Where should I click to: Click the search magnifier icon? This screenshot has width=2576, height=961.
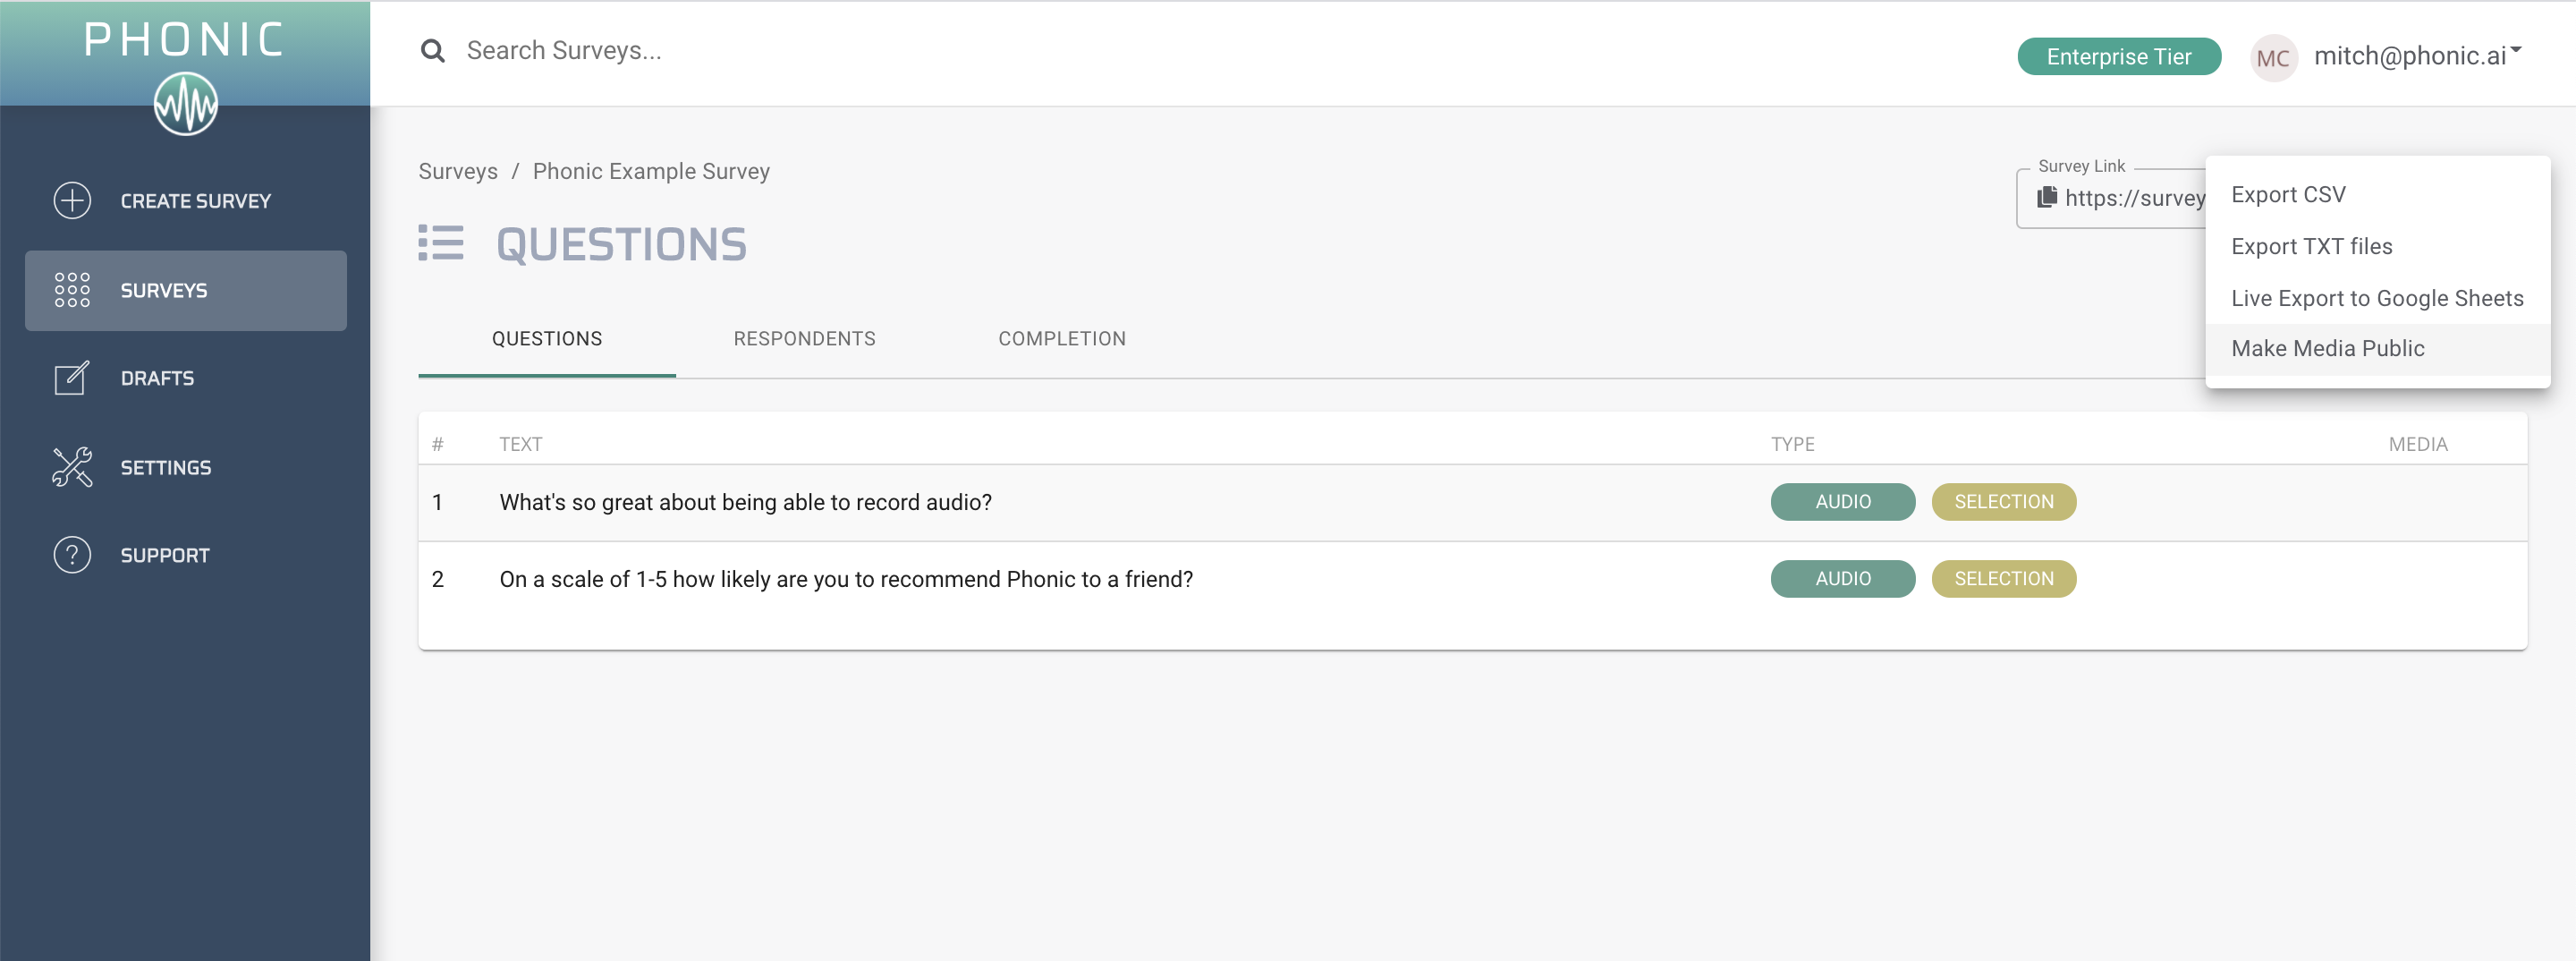pos(432,49)
